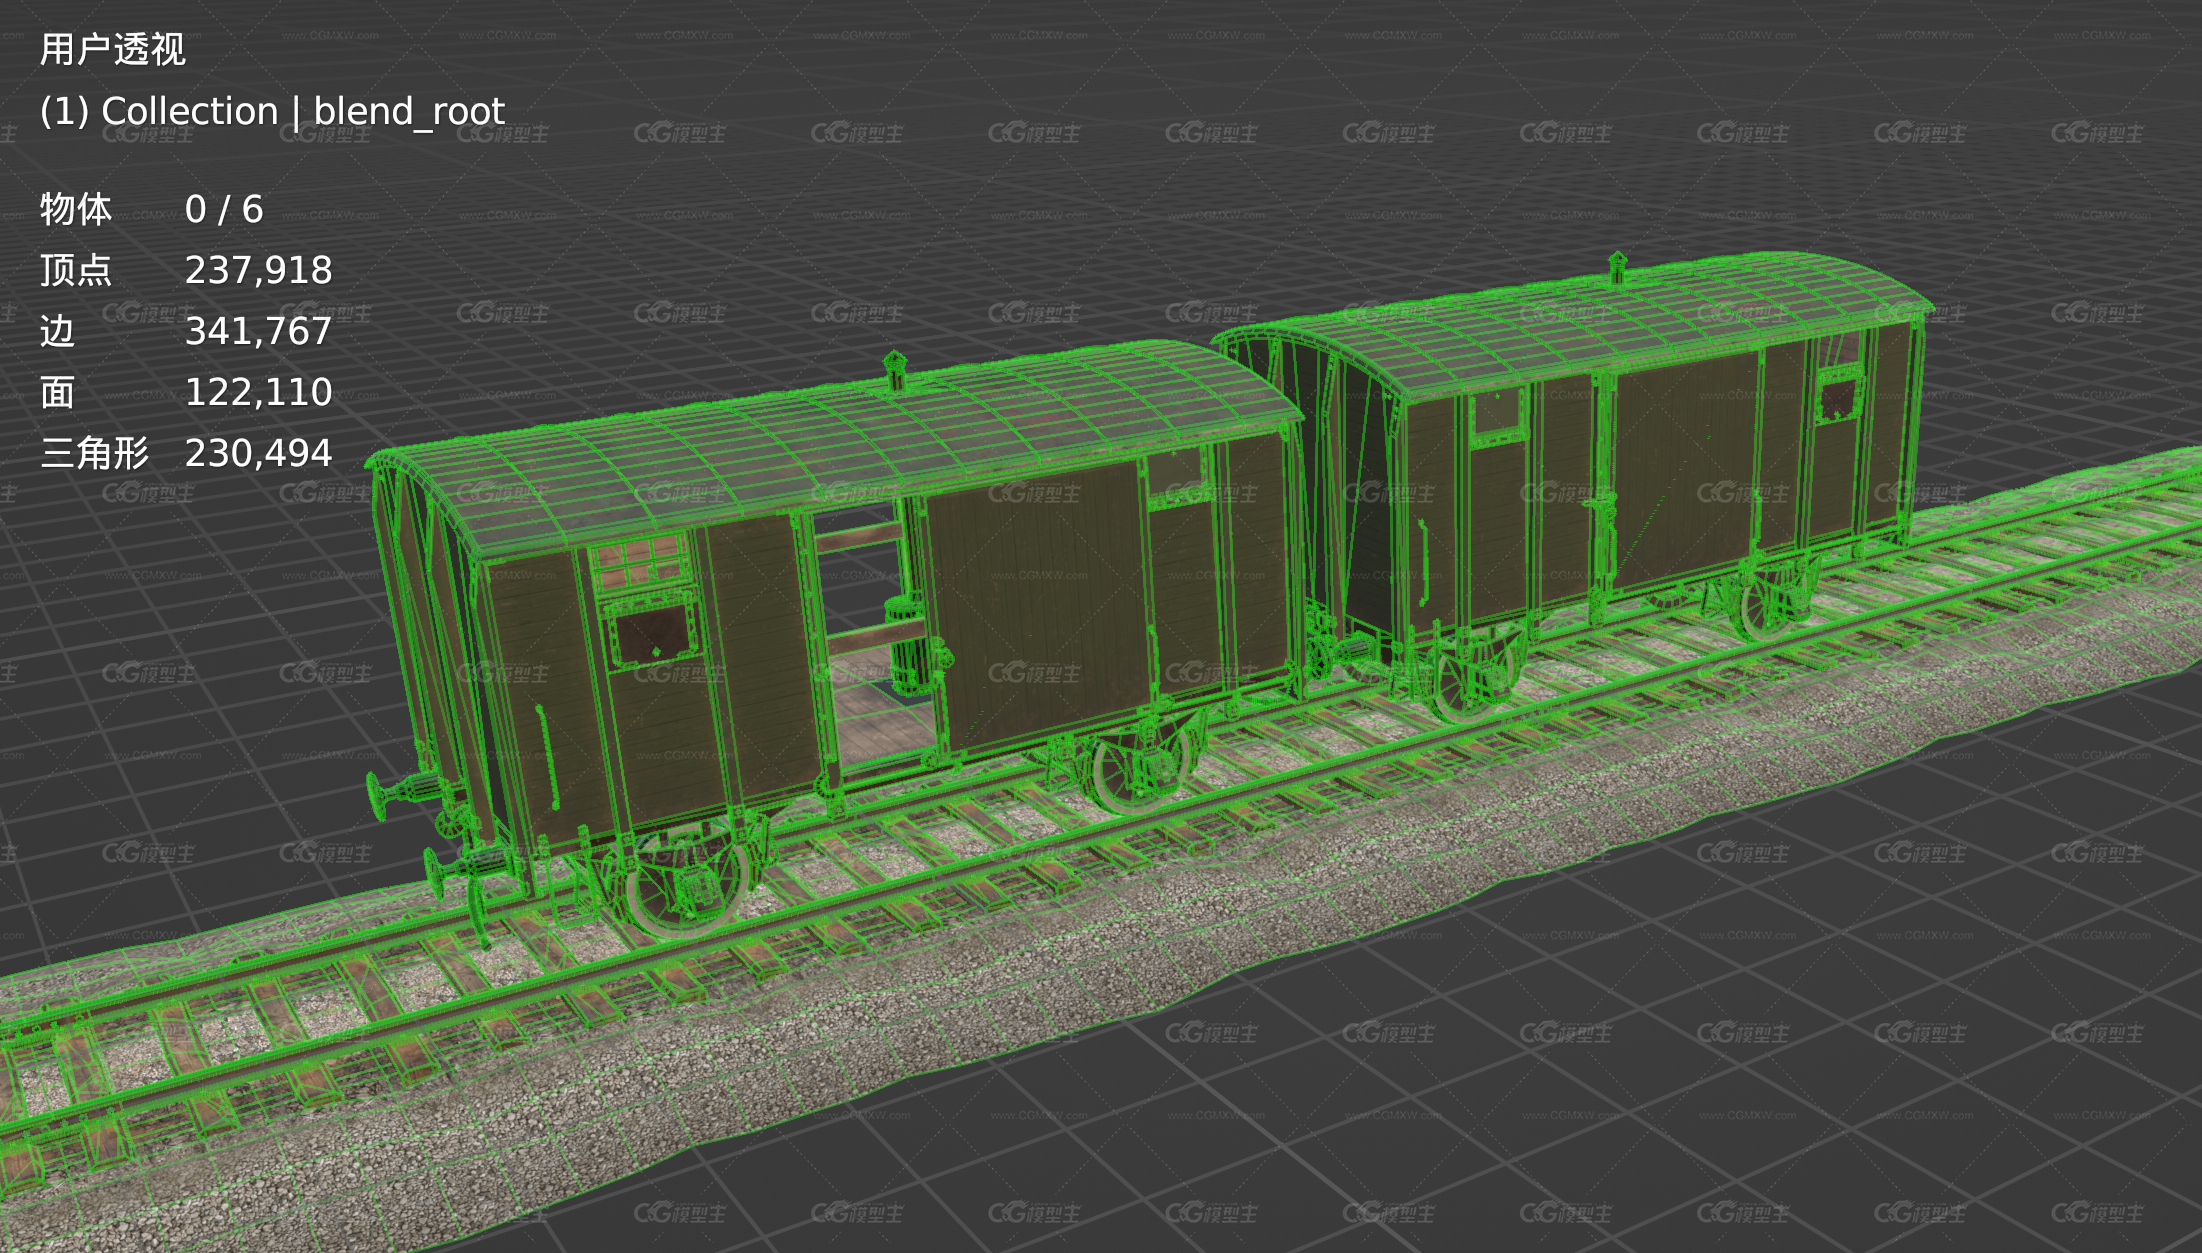This screenshot has height=1253, width=2202.
Task: Click the vertex count '237,918'
Action: (258, 270)
